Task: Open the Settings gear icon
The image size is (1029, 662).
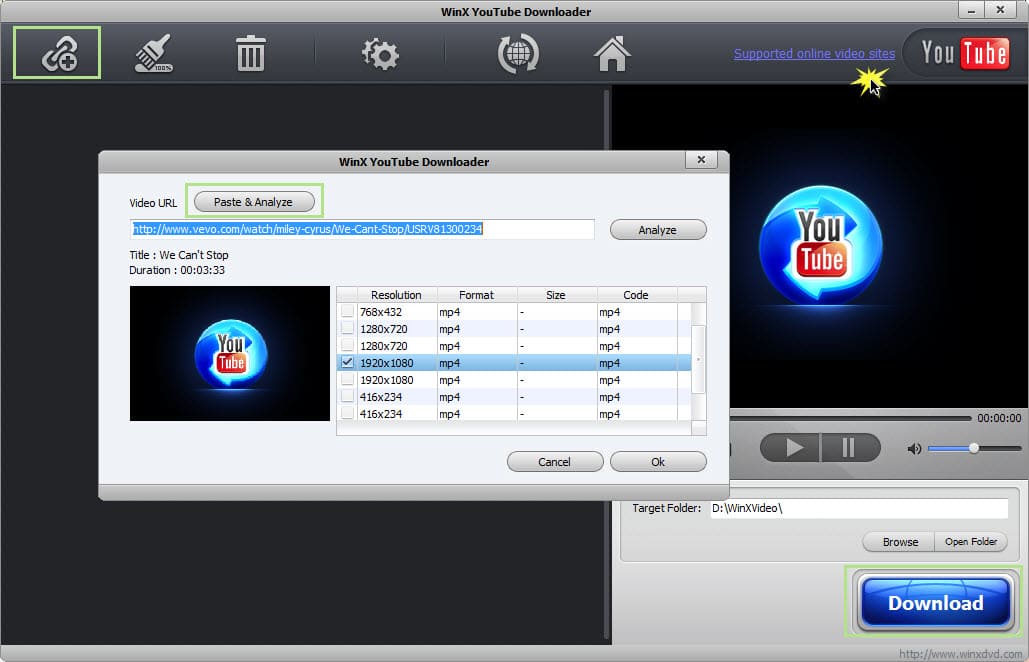Action: point(380,54)
